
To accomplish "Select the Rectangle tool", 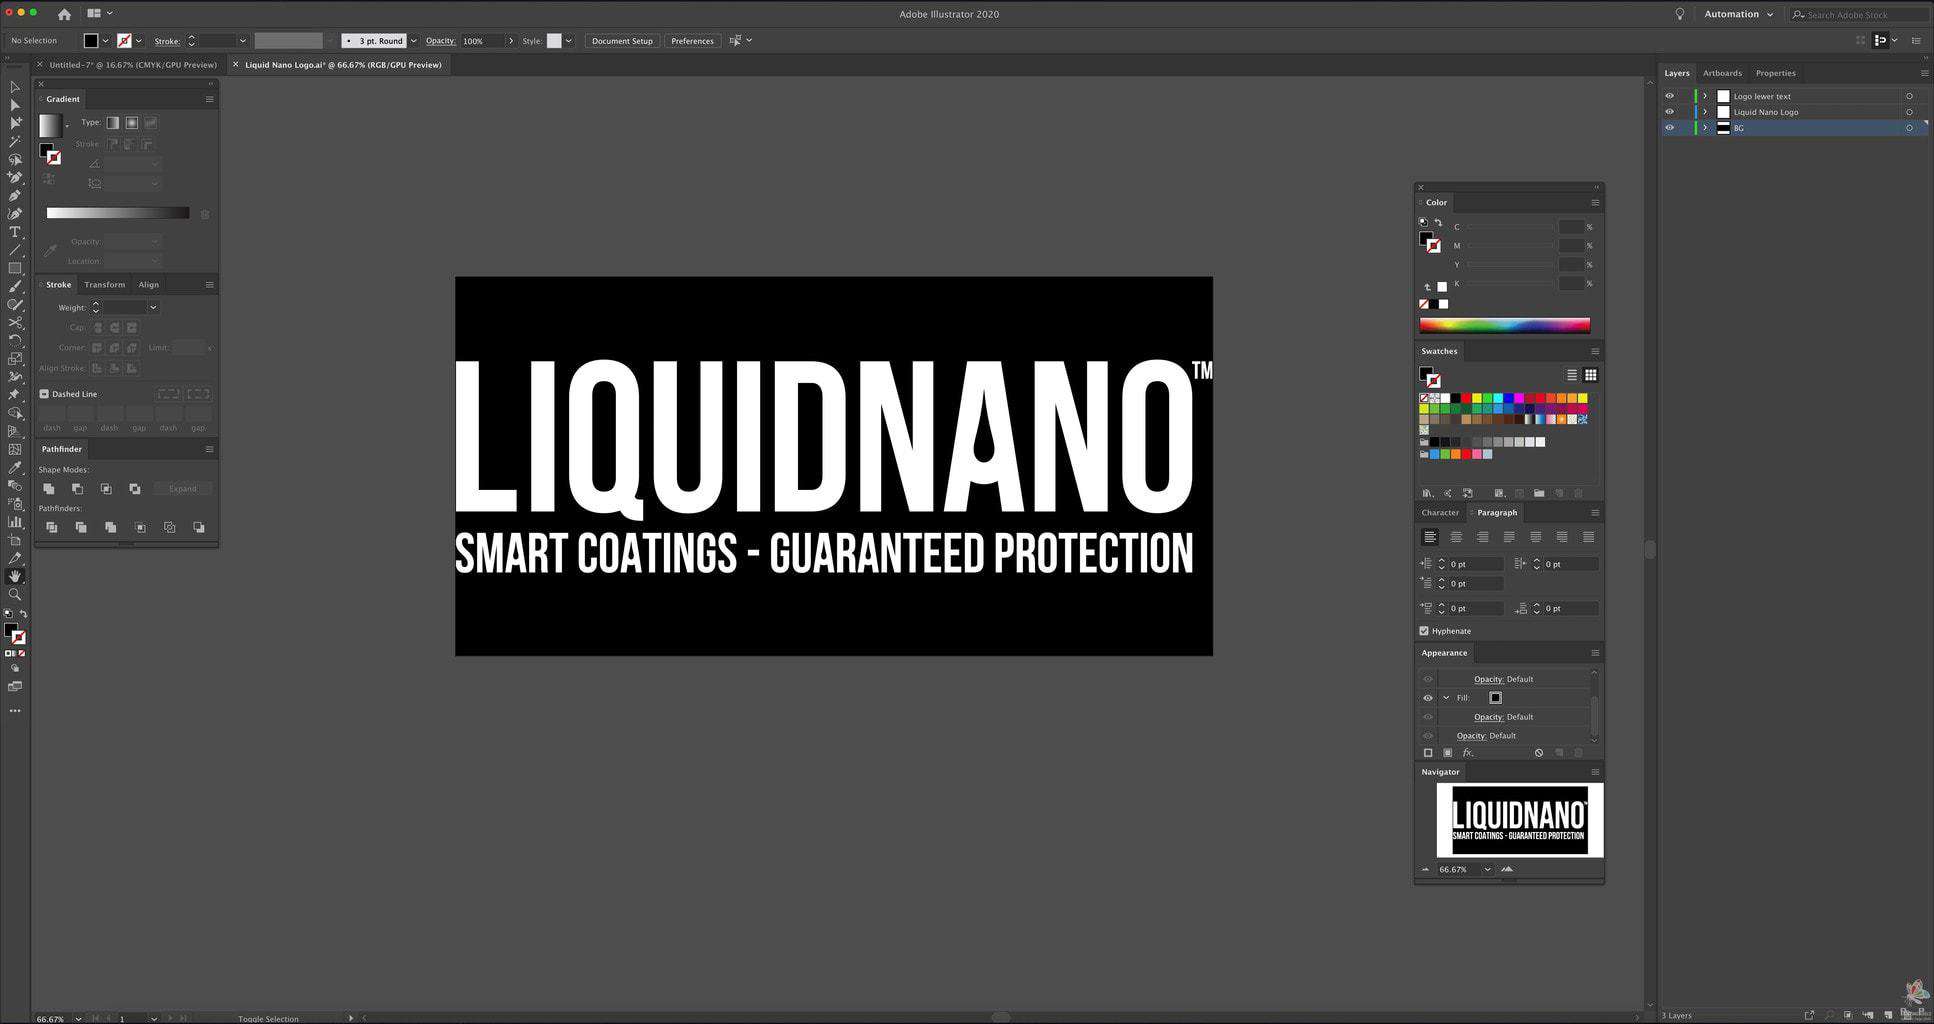I will pos(15,268).
